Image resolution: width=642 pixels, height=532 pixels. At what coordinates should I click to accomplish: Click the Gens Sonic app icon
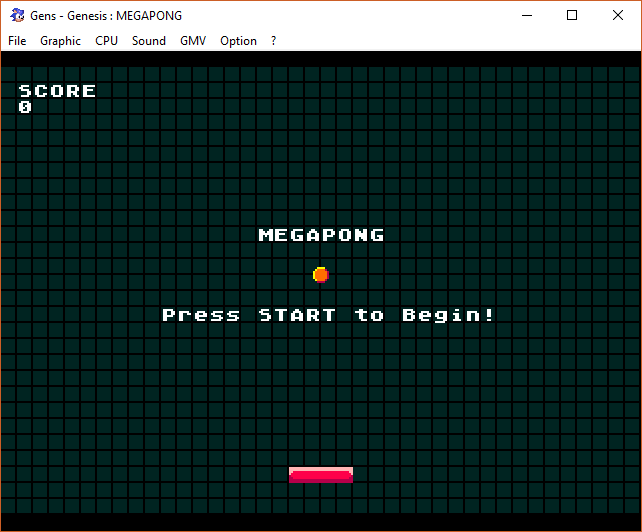click(x=17, y=16)
